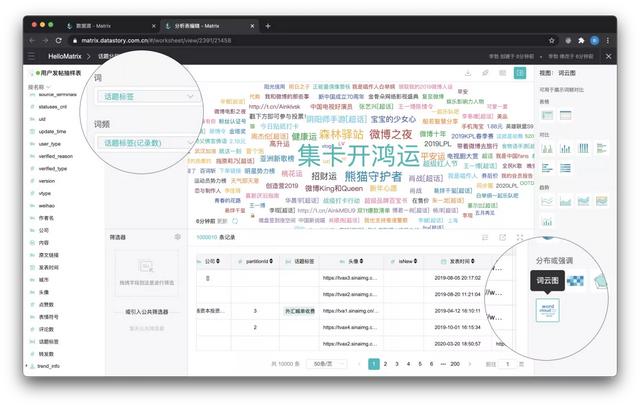Click the gray grid icon above the chart
This screenshot has width=640, height=407.
click(x=502, y=73)
